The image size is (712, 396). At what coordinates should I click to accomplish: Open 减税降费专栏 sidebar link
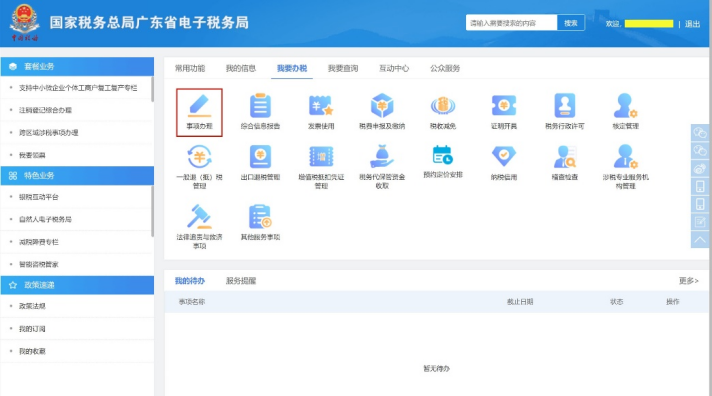[39, 242]
